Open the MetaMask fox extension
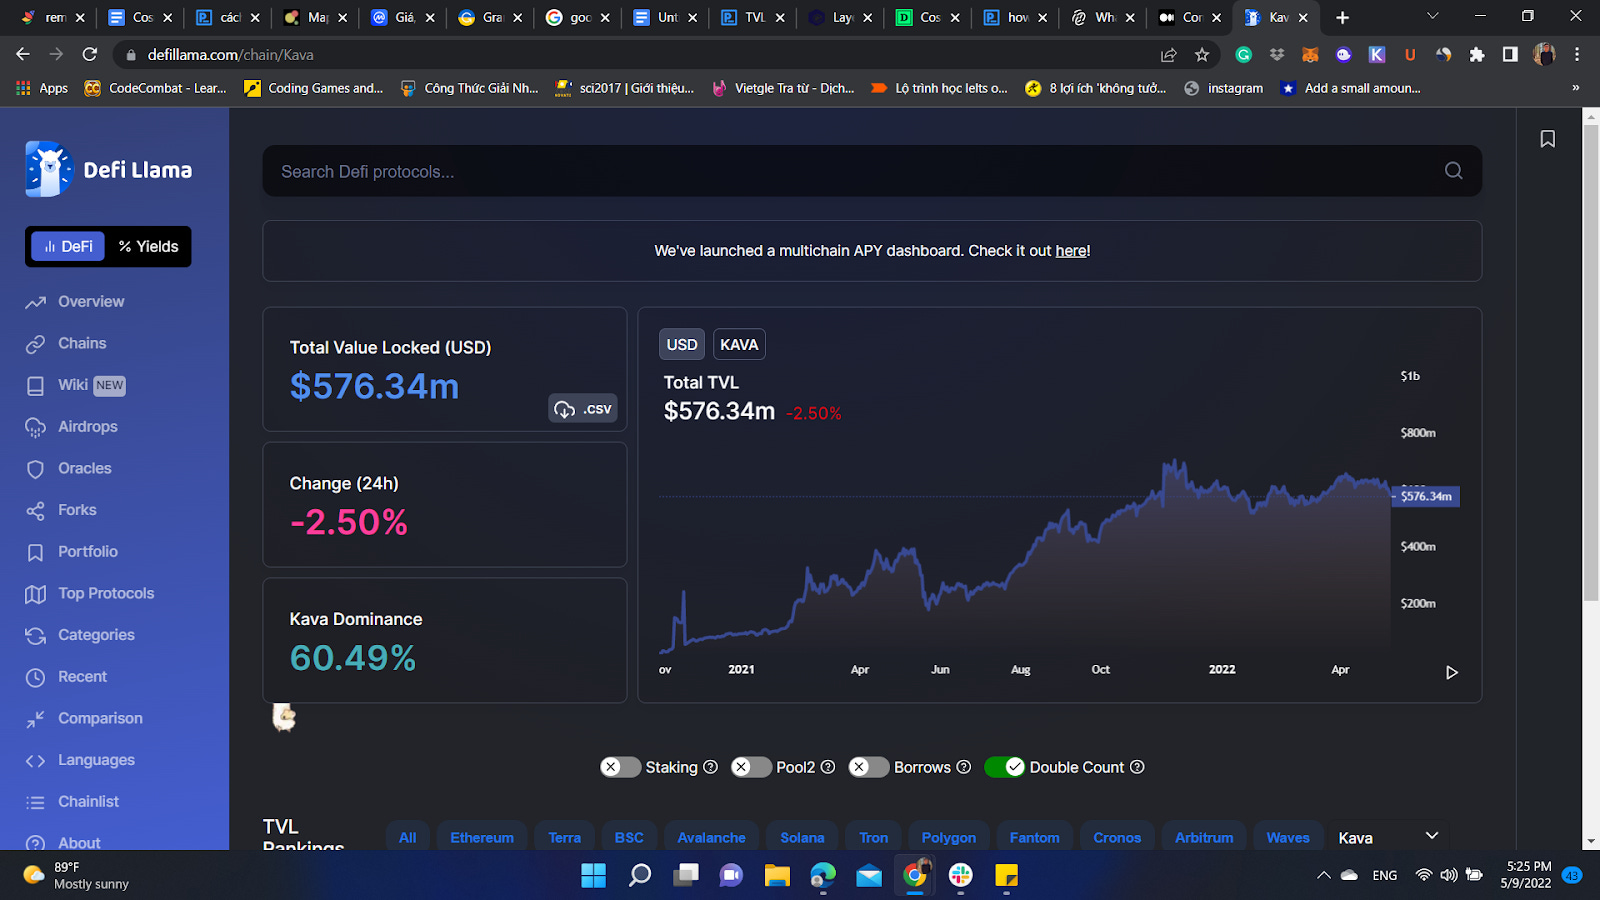This screenshot has height=900, width=1600. [x=1310, y=55]
